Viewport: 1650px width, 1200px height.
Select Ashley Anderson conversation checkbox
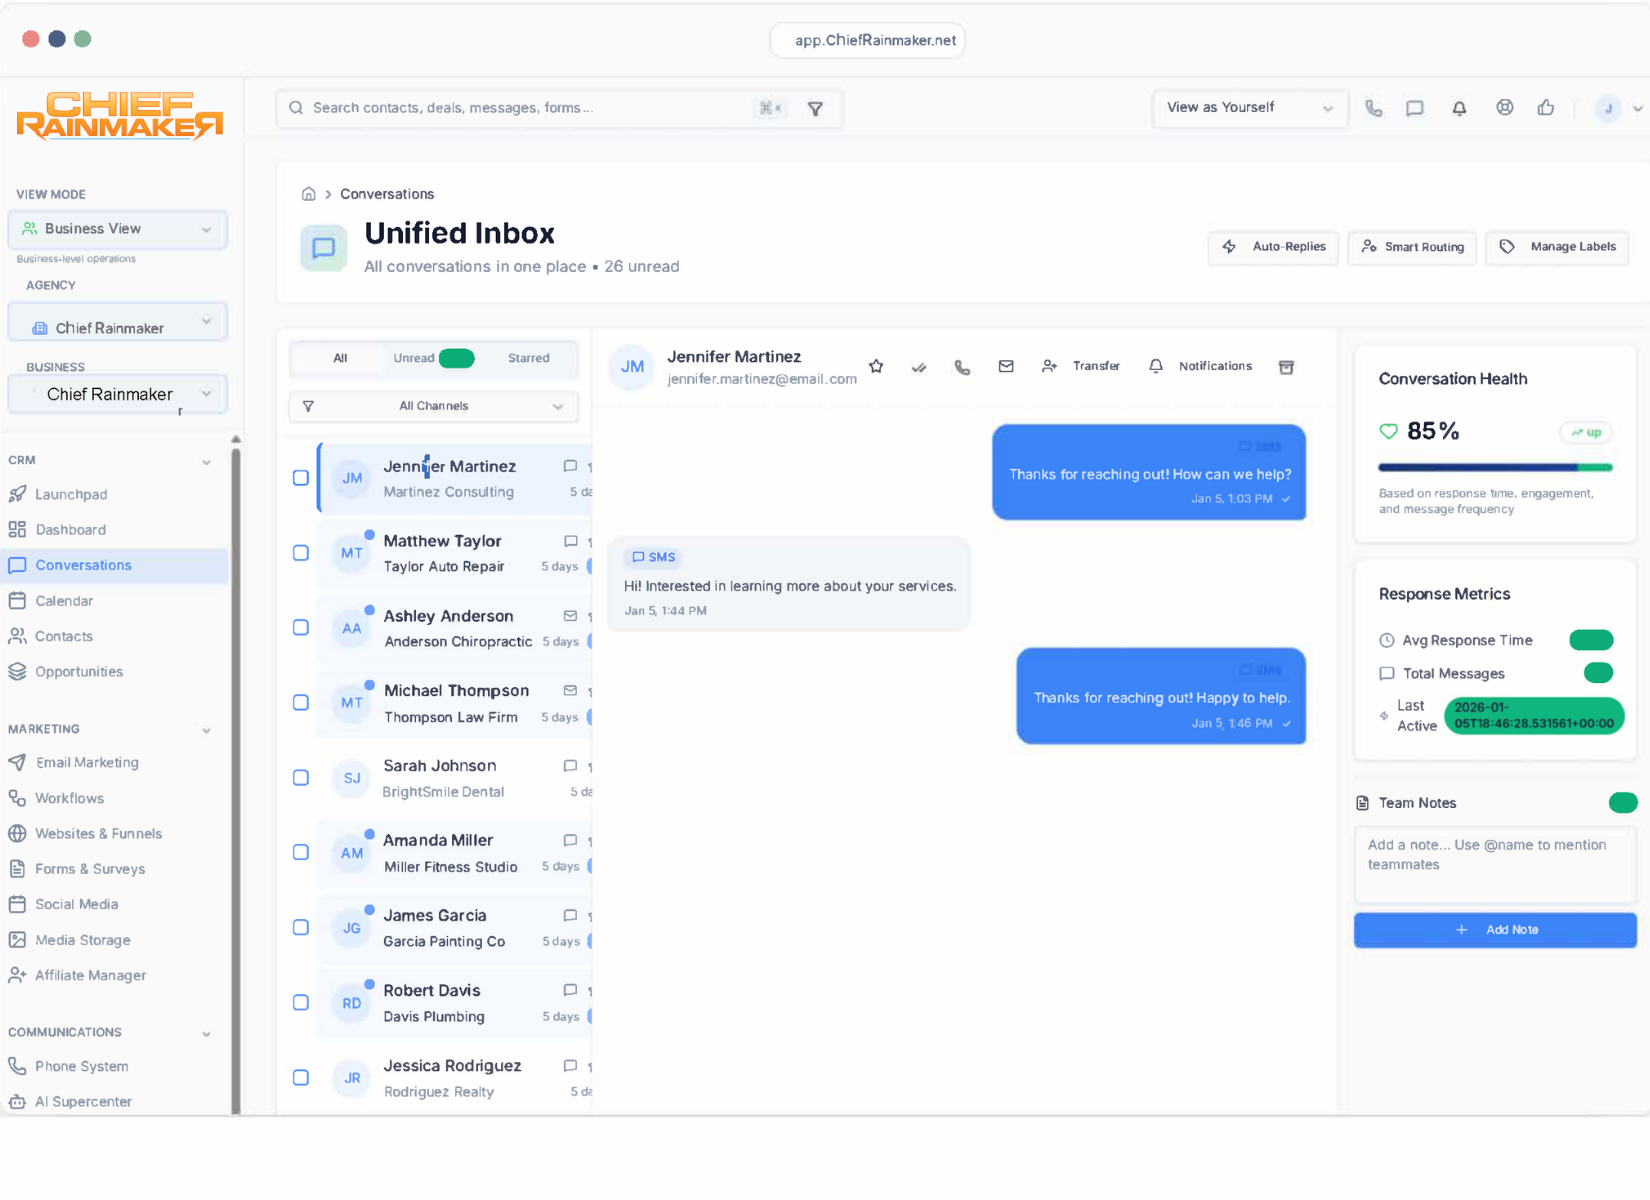[x=300, y=628]
